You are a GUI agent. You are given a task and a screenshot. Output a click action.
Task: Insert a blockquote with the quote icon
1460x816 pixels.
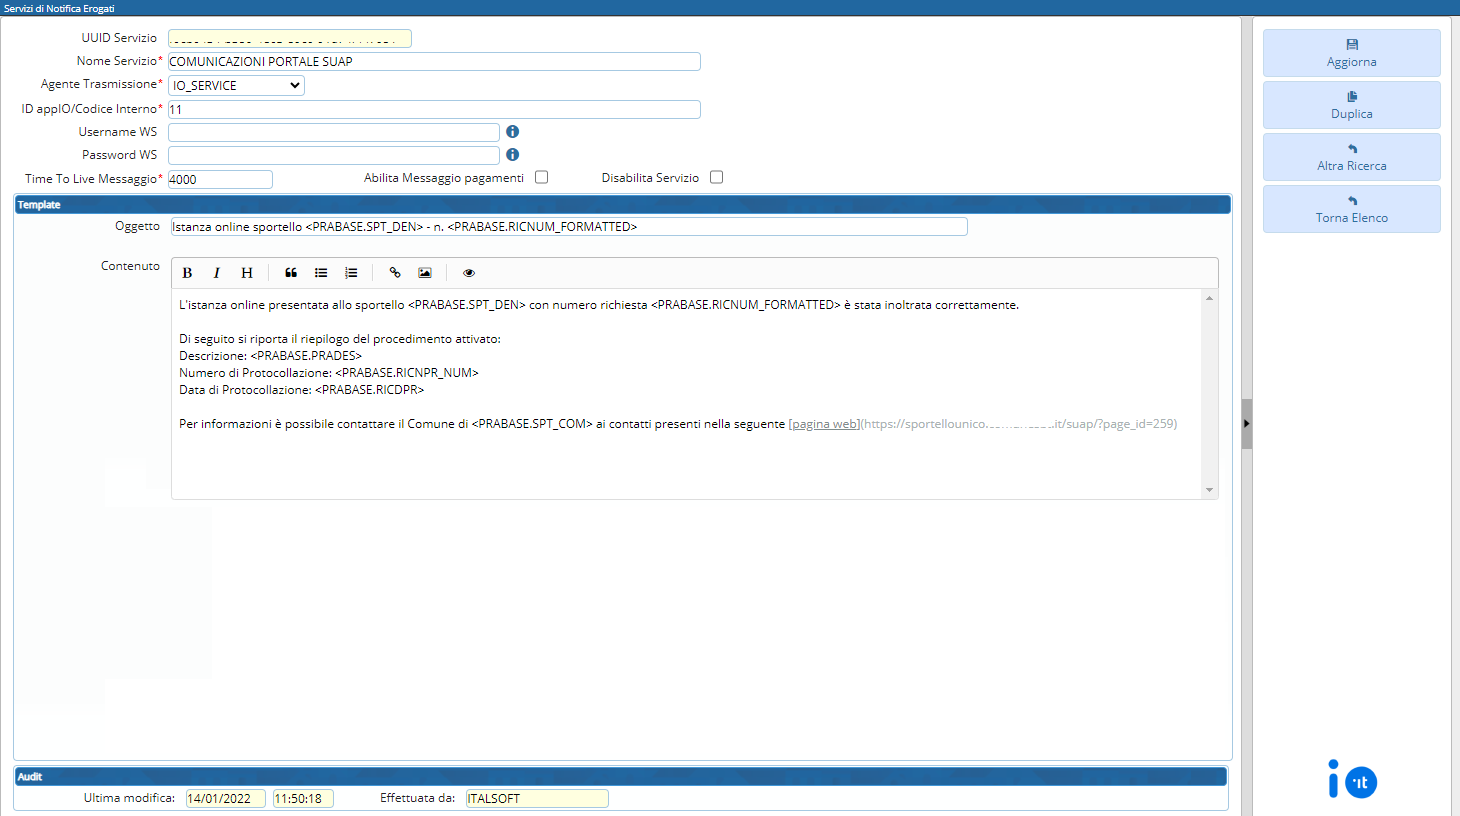tap(291, 273)
